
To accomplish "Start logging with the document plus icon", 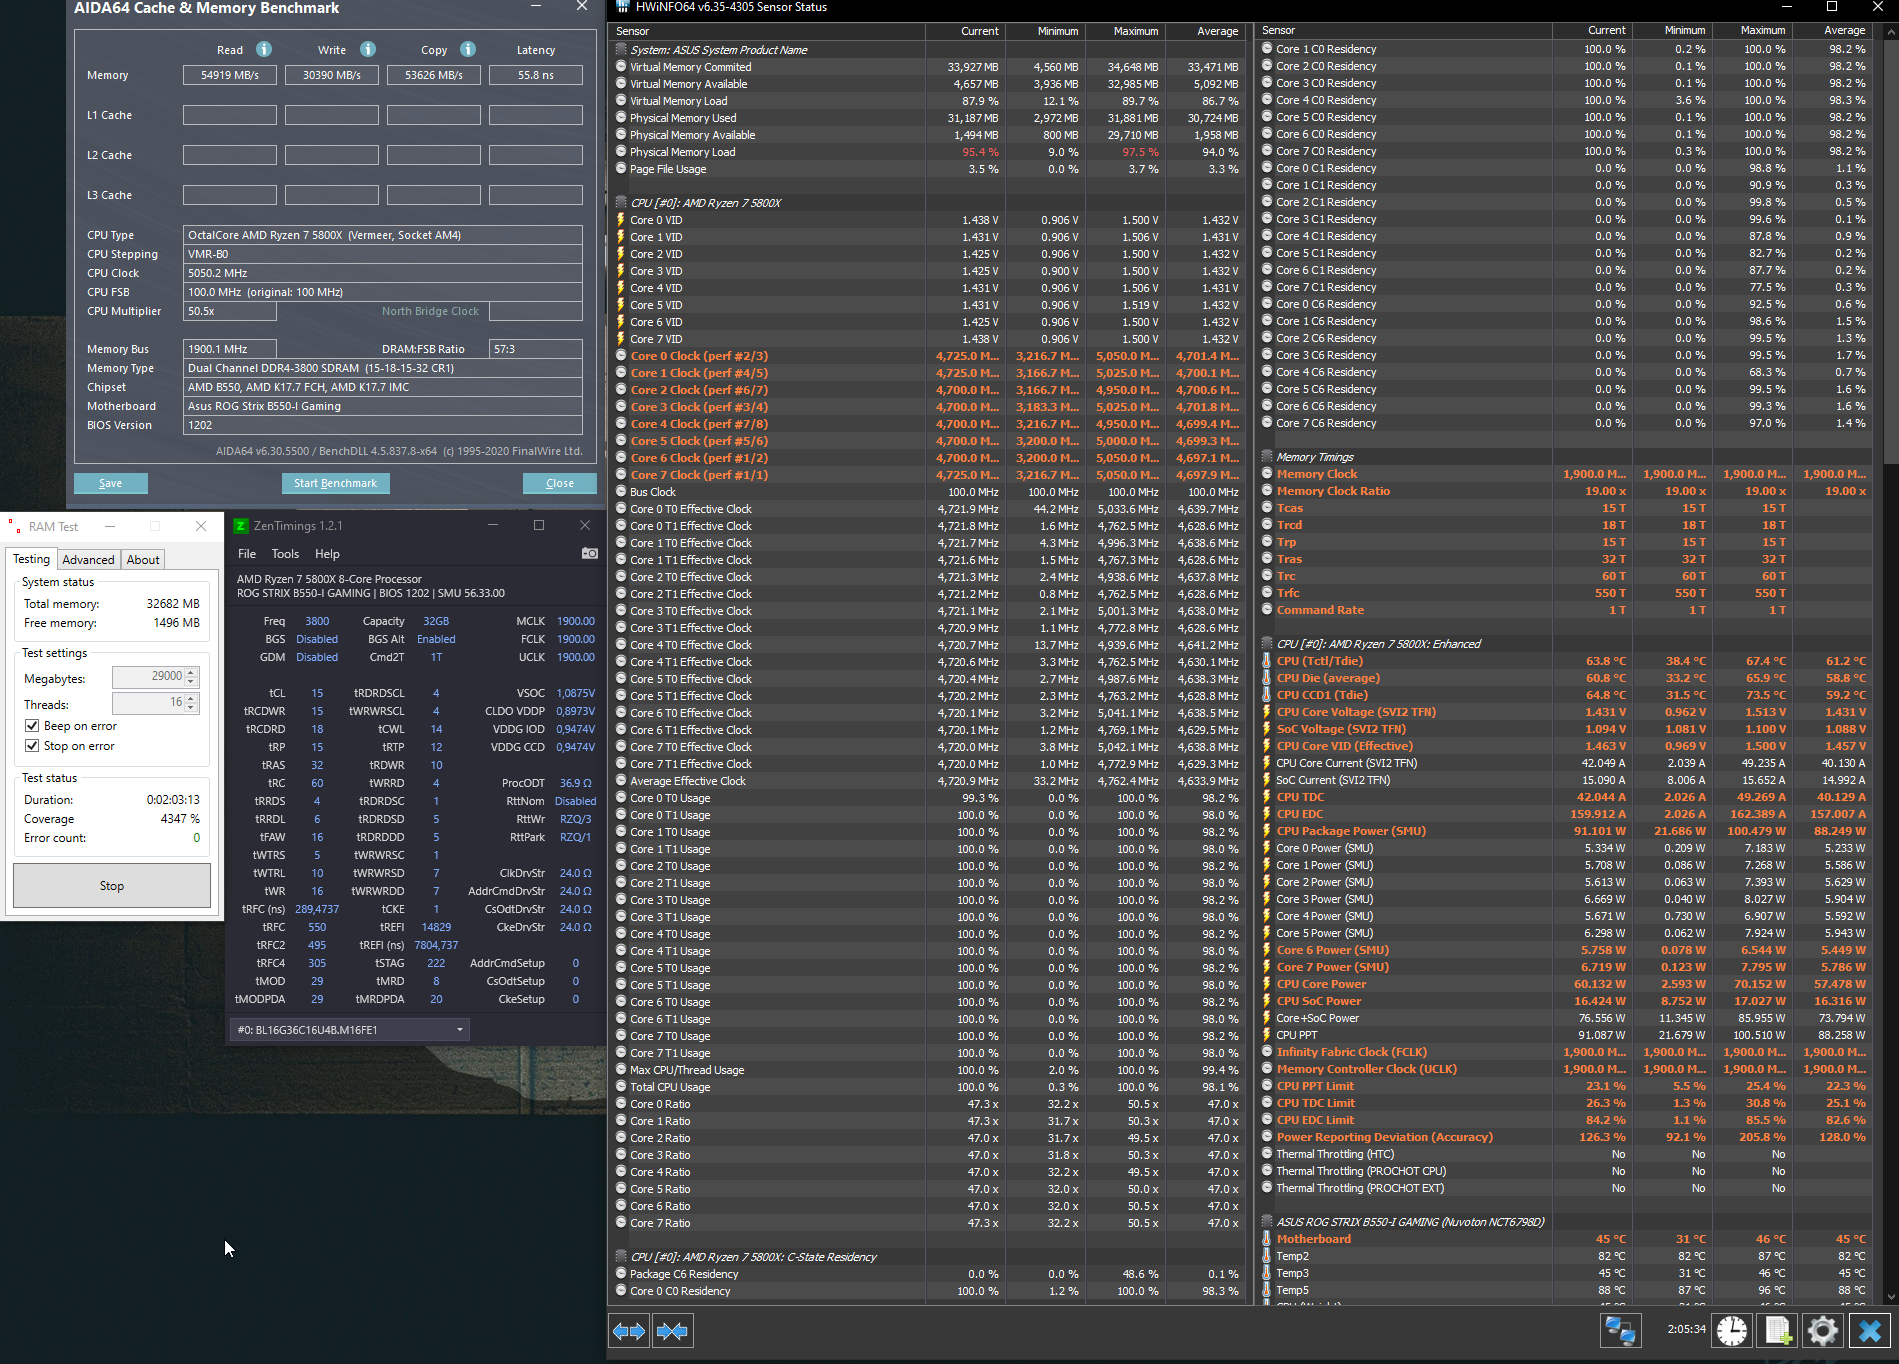I will click(1778, 1330).
